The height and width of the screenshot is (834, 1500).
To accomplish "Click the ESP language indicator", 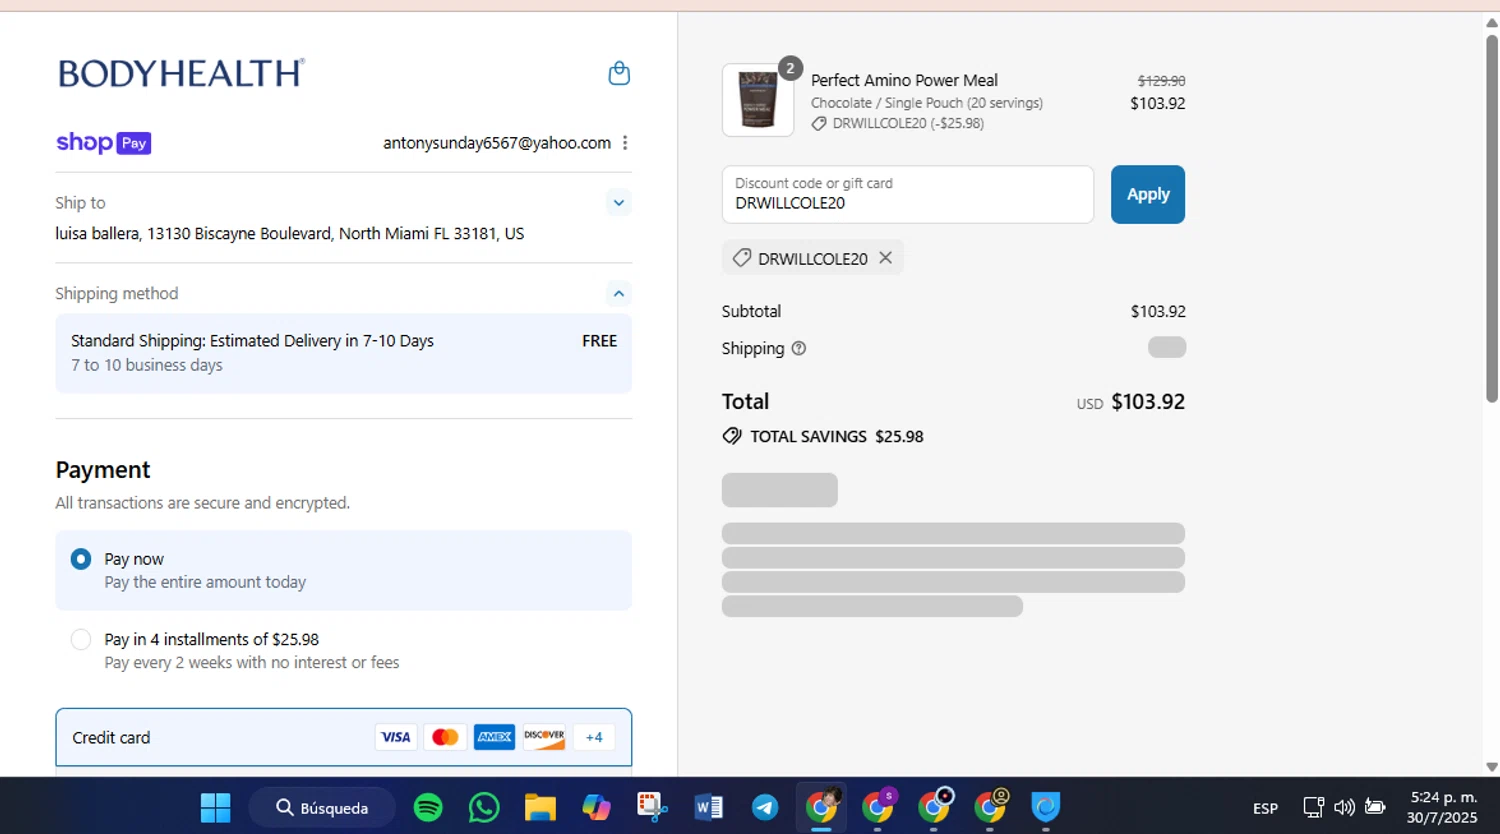I will pyautogui.click(x=1265, y=808).
